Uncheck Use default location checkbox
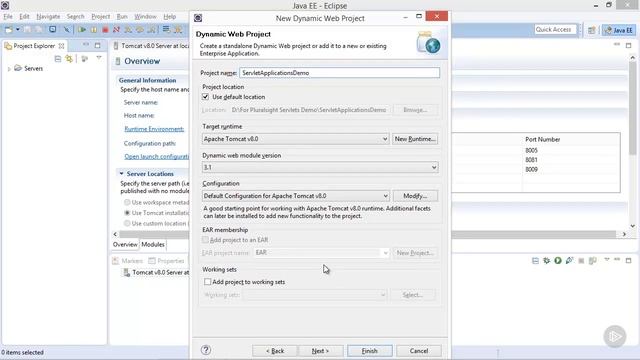 click(x=205, y=97)
